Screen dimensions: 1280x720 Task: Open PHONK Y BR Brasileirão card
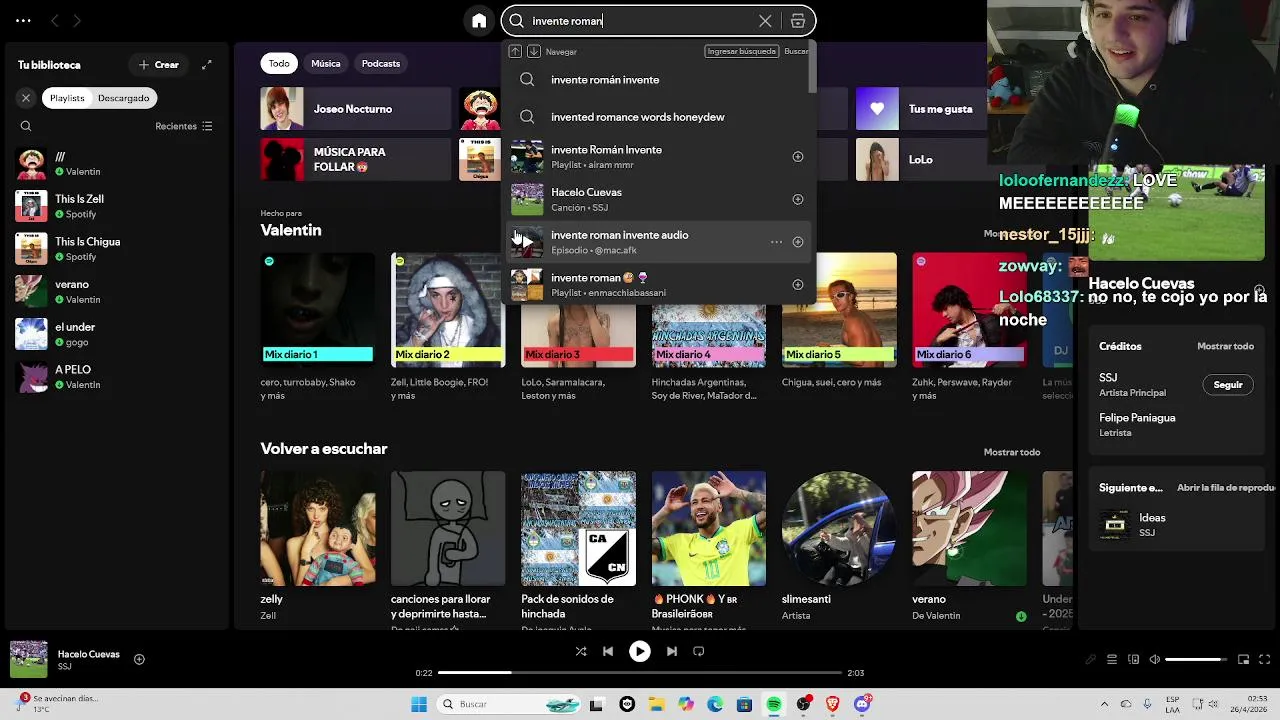point(709,546)
